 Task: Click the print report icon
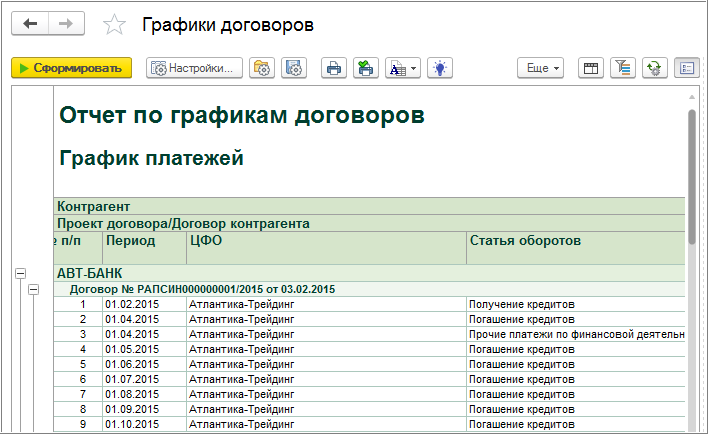pos(334,68)
